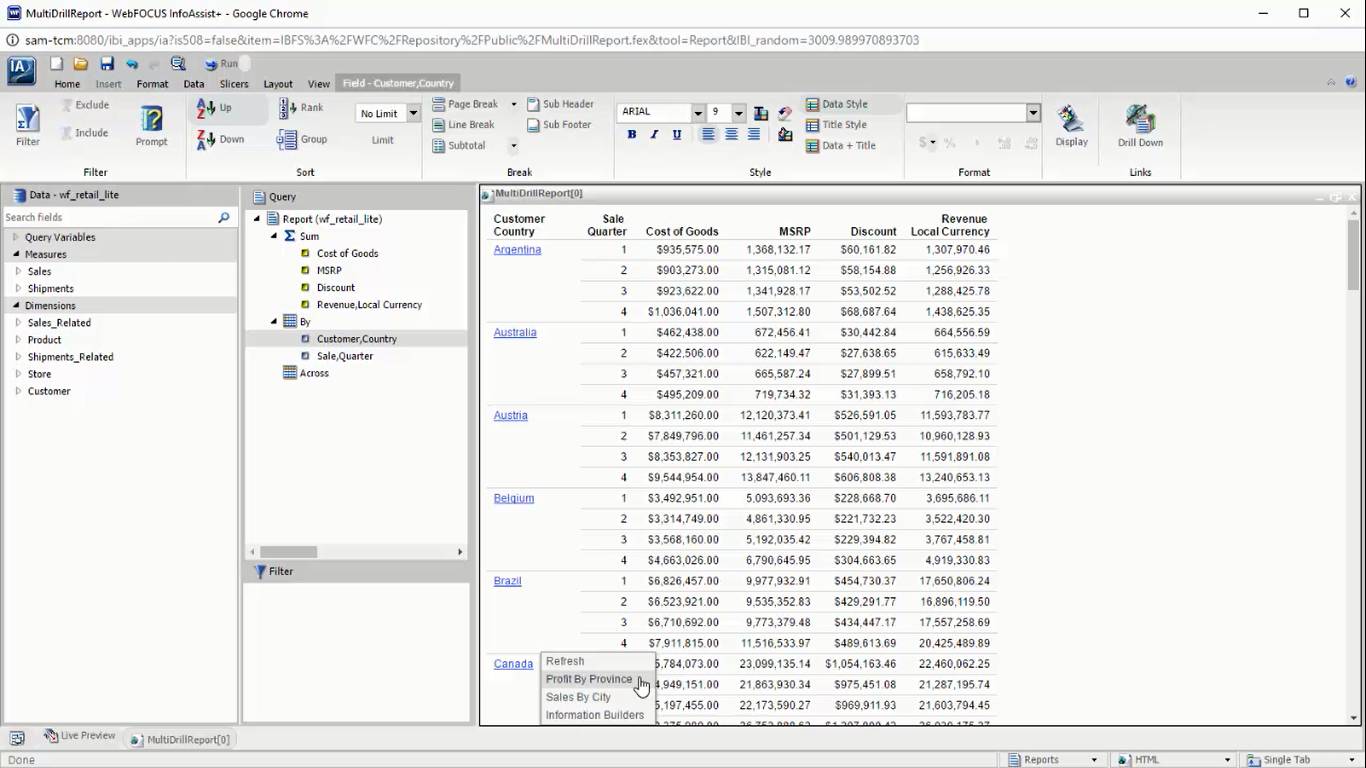
Task: Open the Brazil drill-down link
Action: click(508, 581)
